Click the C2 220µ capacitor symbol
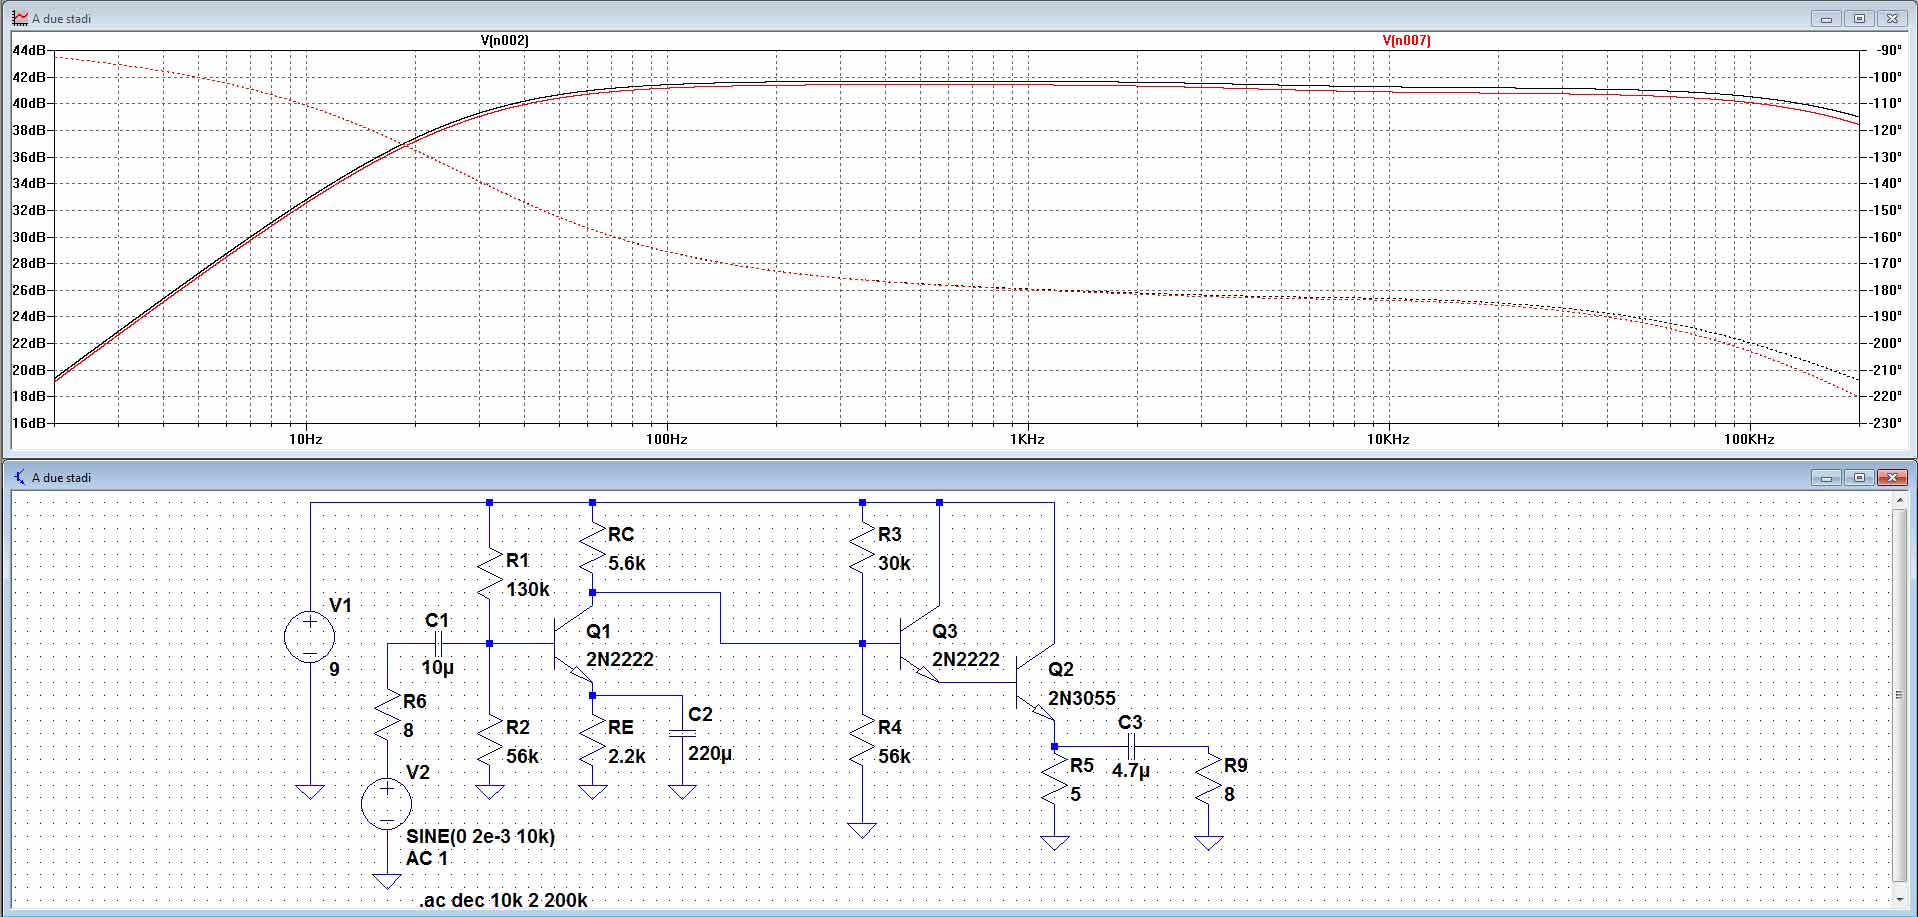This screenshot has width=1918, height=917. (682, 734)
